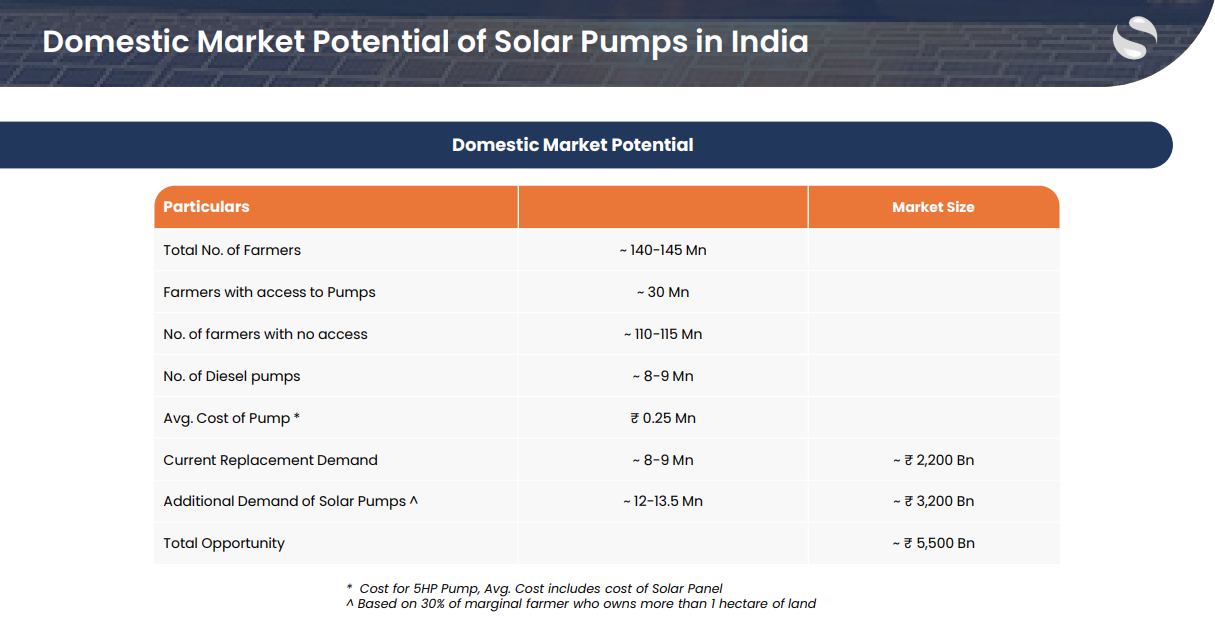The height and width of the screenshot is (621, 1215).
Task: Click the footnote about 5HP Pump cost
Action: [x=534, y=588]
